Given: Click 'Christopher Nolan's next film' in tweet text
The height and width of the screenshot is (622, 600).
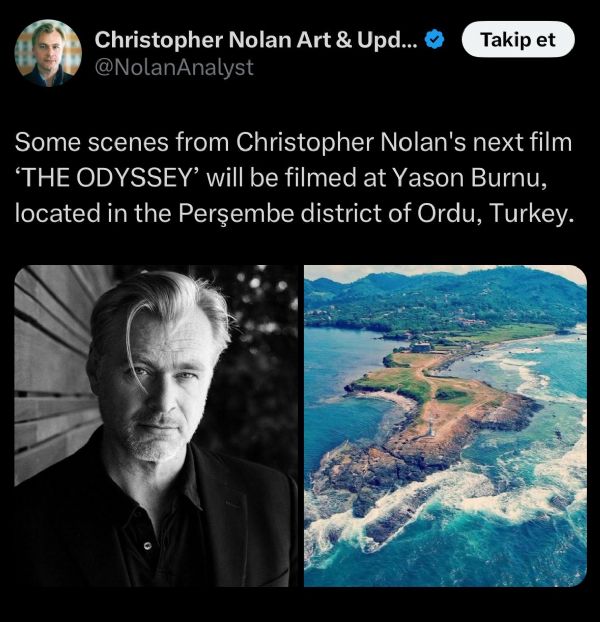Looking at the screenshot, I should click(x=404, y=142).
